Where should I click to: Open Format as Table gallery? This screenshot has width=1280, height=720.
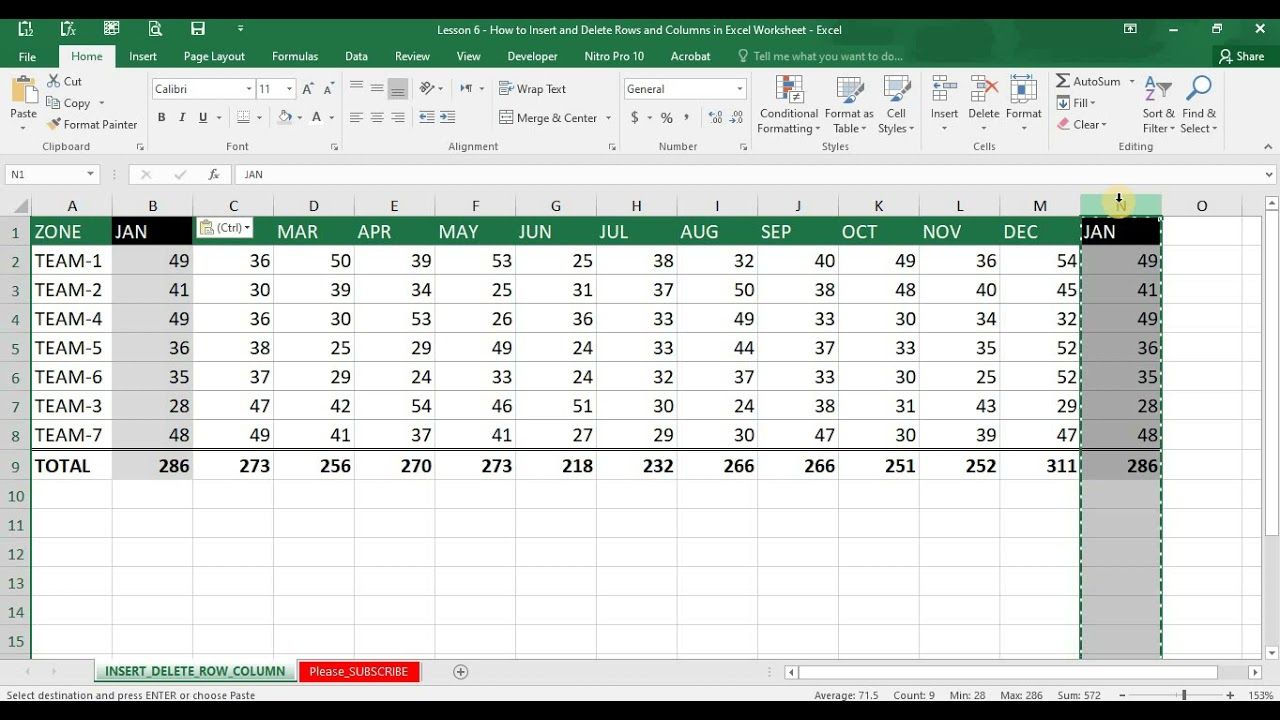point(849,104)
